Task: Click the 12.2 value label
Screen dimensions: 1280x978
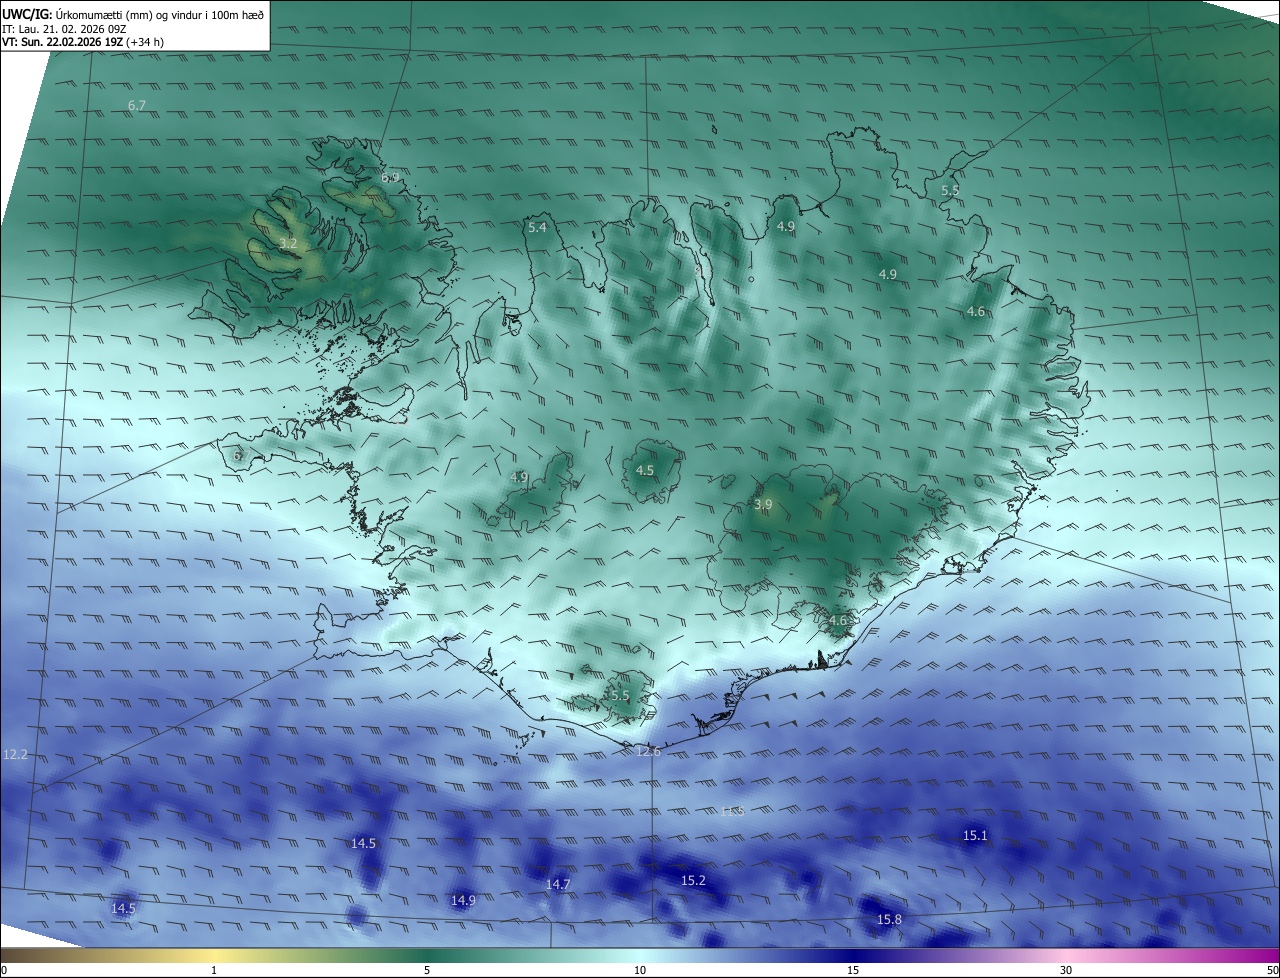Action: (15, 754)
